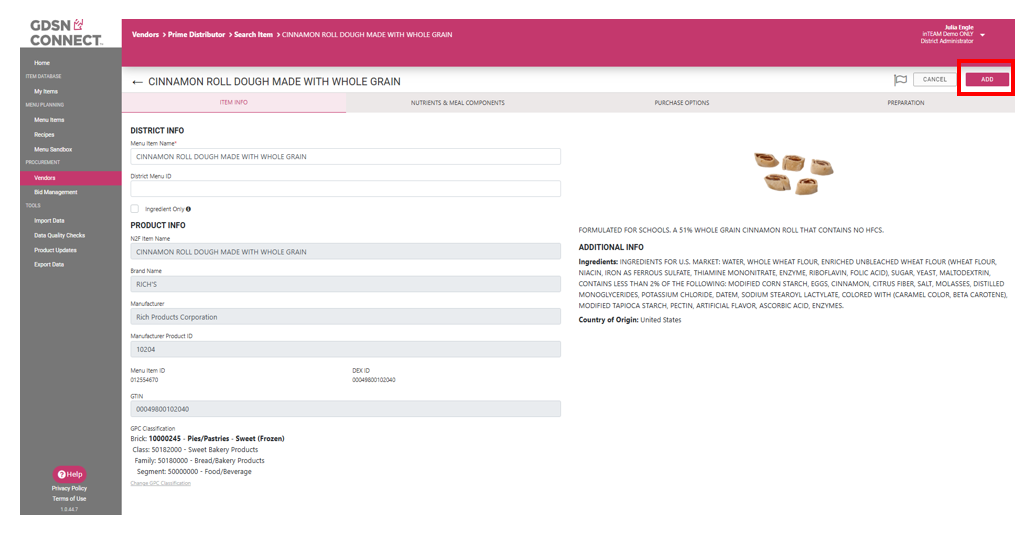The width and height of the screenshot is (1029, 533).
Task: Click the ADD button
Action: click(x=987, y=79)
